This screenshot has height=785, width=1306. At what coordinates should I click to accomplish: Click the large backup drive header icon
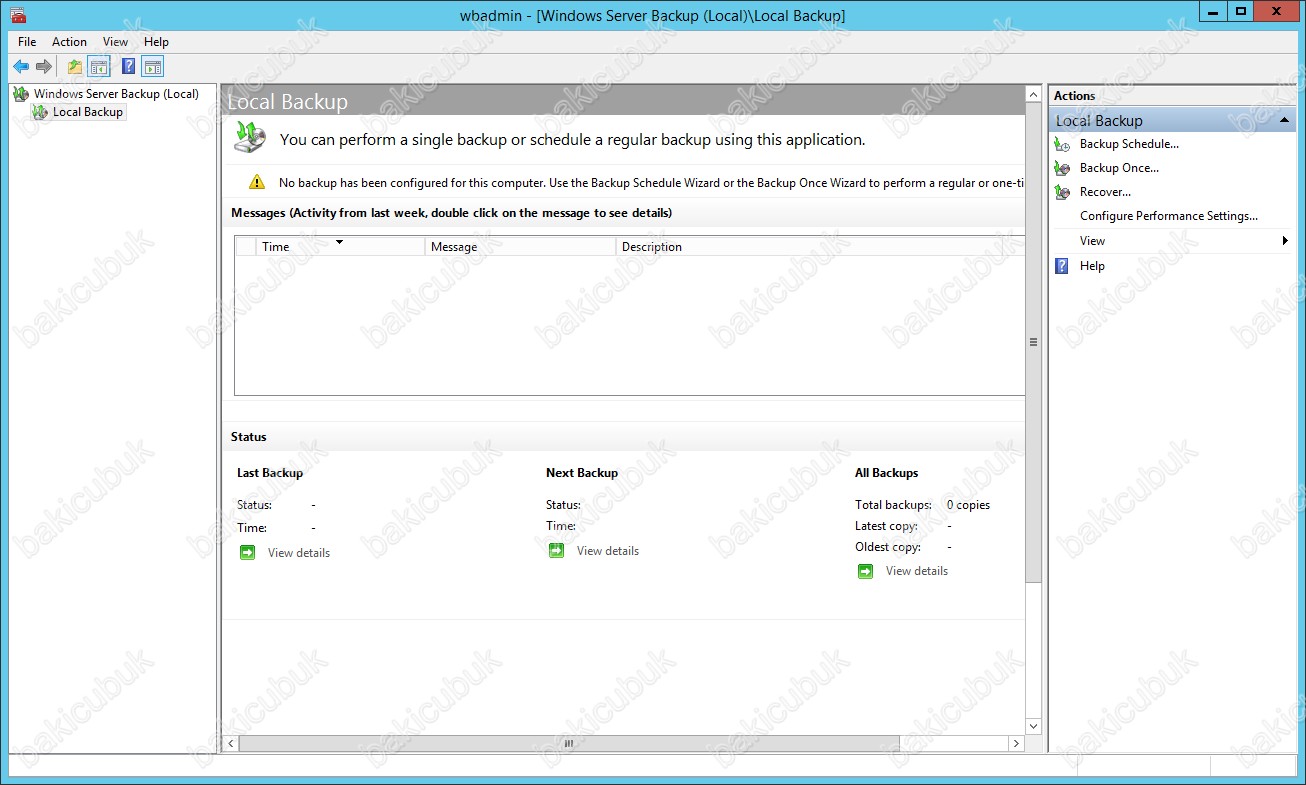pyautogui.click(x=251, y=137)
